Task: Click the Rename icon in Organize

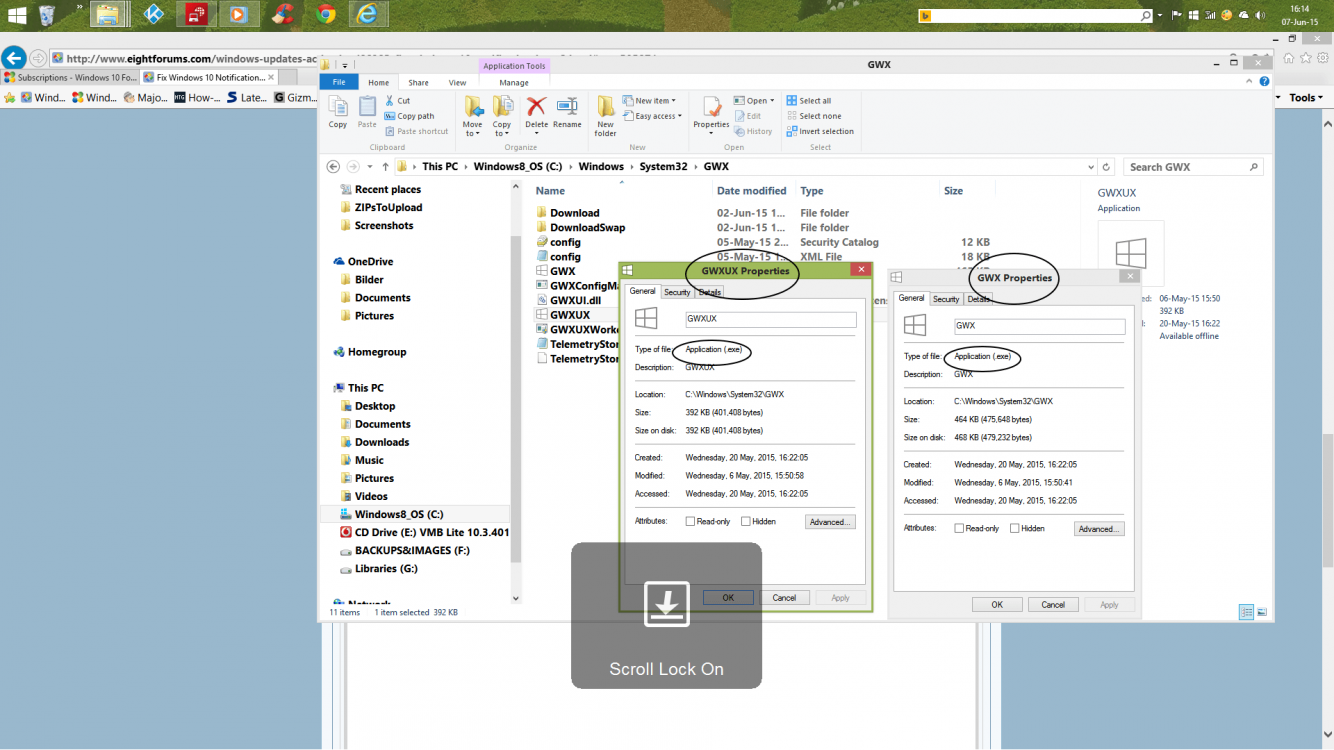Action: tap(567, 112)
